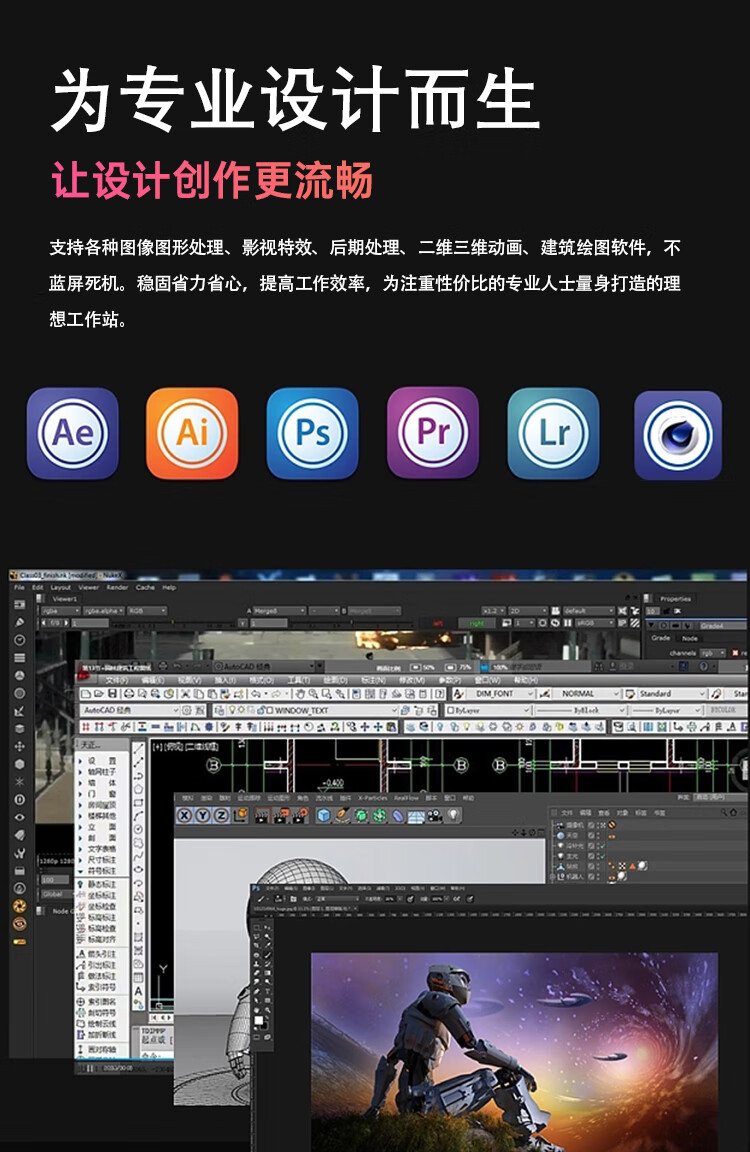Open the X-Particles menu in Cinema 4D
This screenshot has width=750, height=1152.
[372, 798]
